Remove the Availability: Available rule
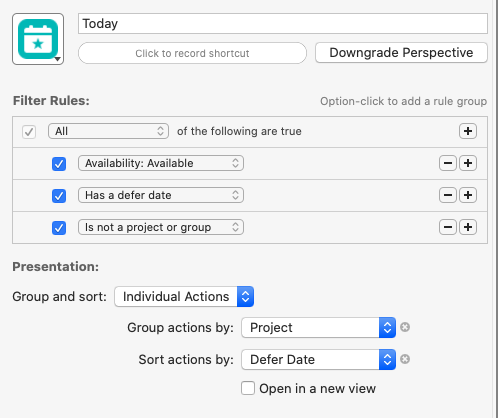 click(x=448, y=163)
